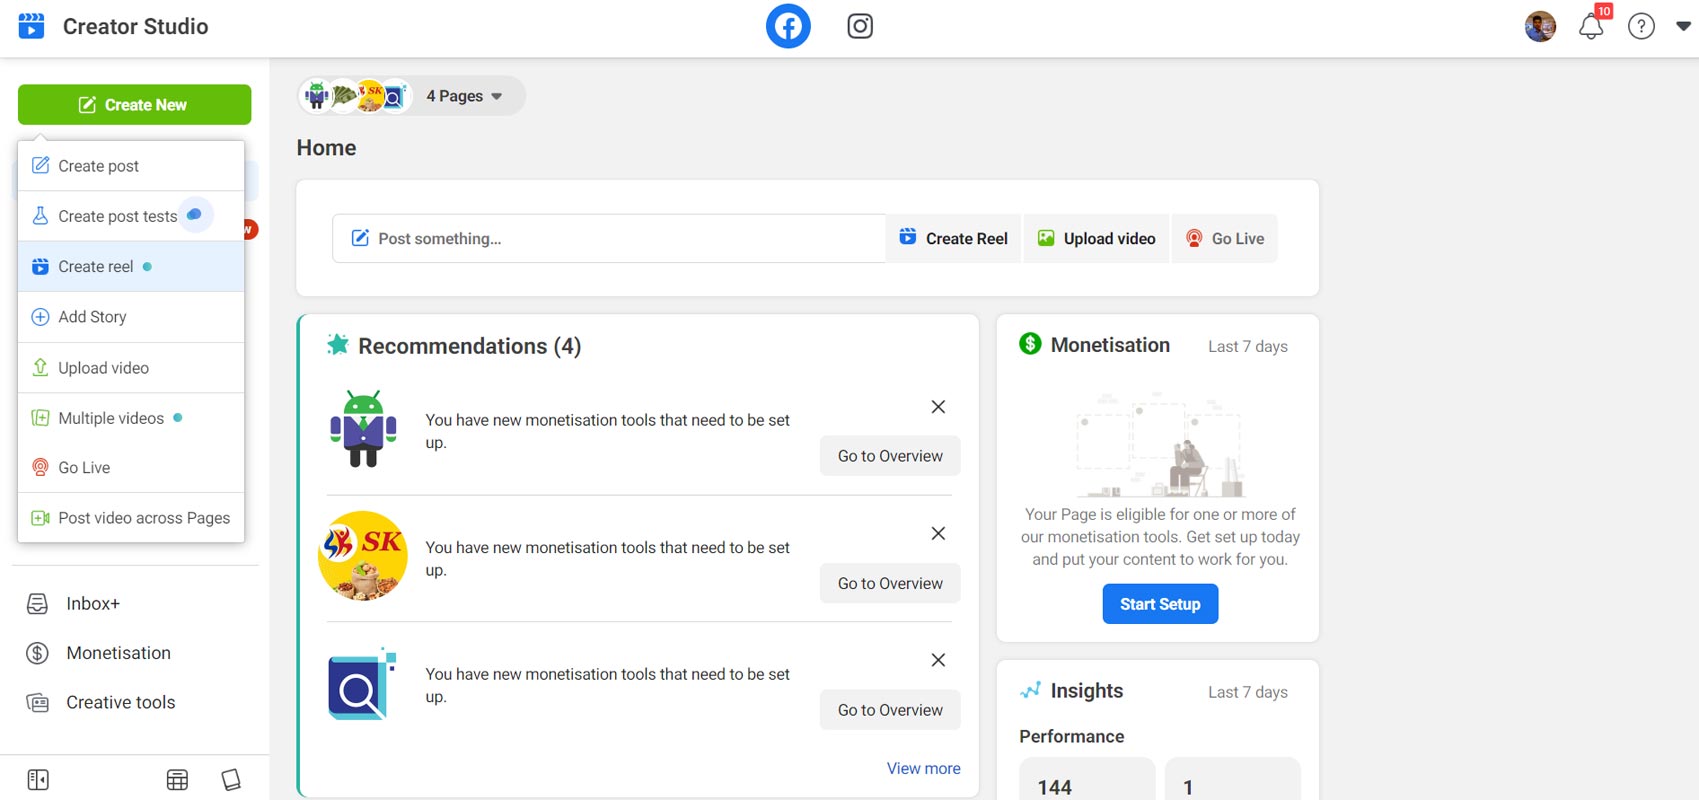Dismiss the Android page recommendation
This screenshot has height=800, width=1699.
(x=938, y=407)
